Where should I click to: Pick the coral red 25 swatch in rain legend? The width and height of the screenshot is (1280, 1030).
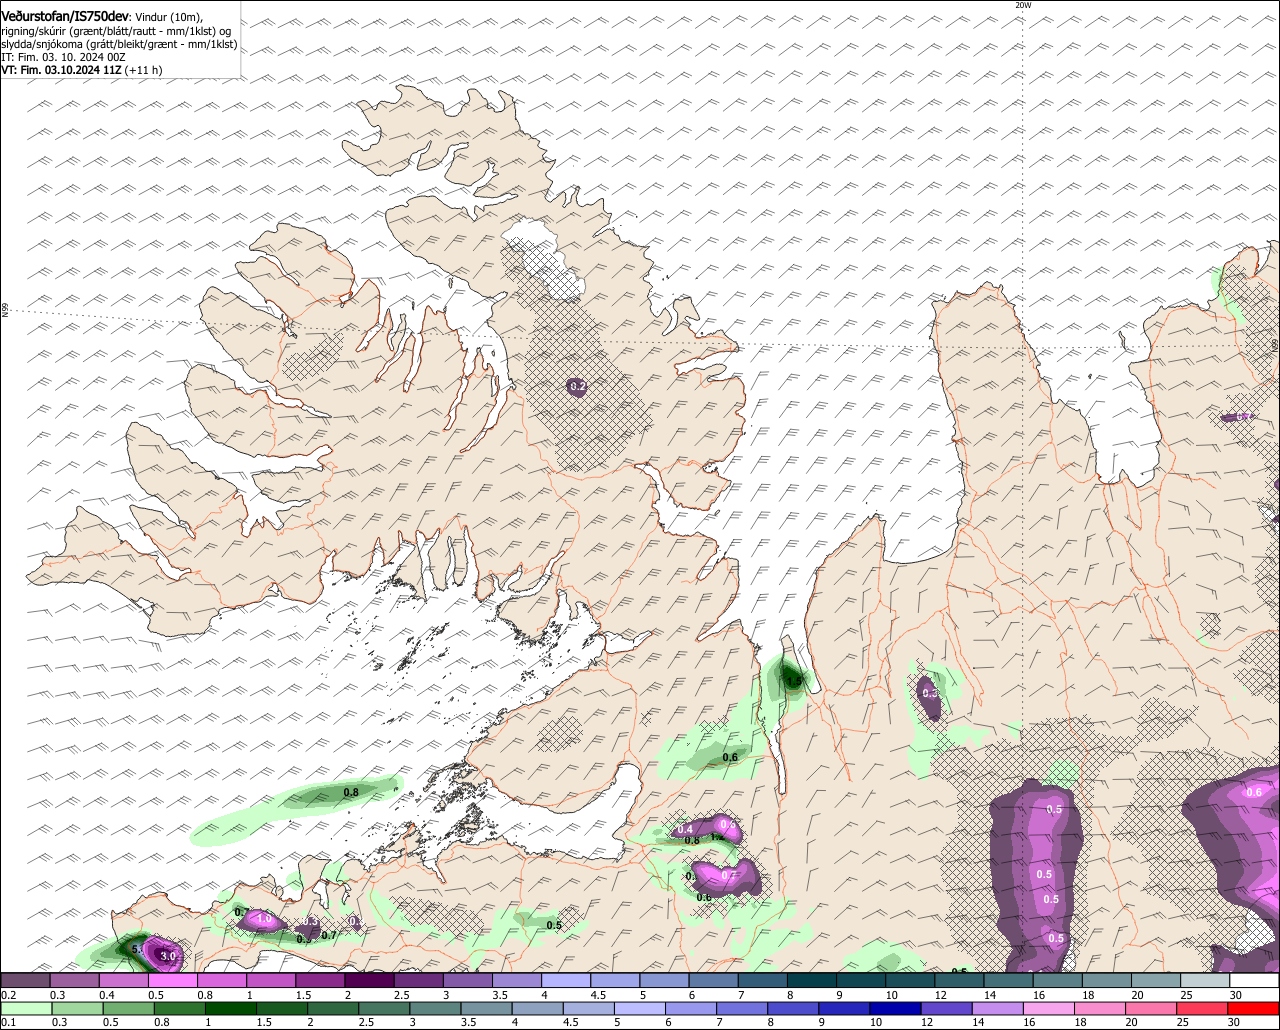tap(1203, 1009)
